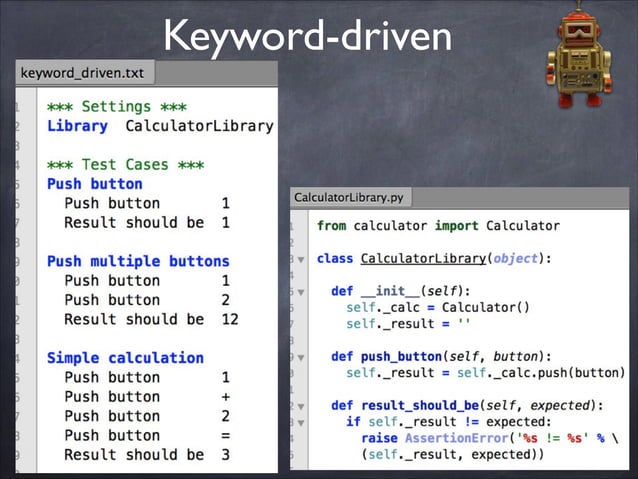Screen dimensions: 638x479
Task: Select the CalculatorLibrary.py tab
Action: click(x=351, y=198)
